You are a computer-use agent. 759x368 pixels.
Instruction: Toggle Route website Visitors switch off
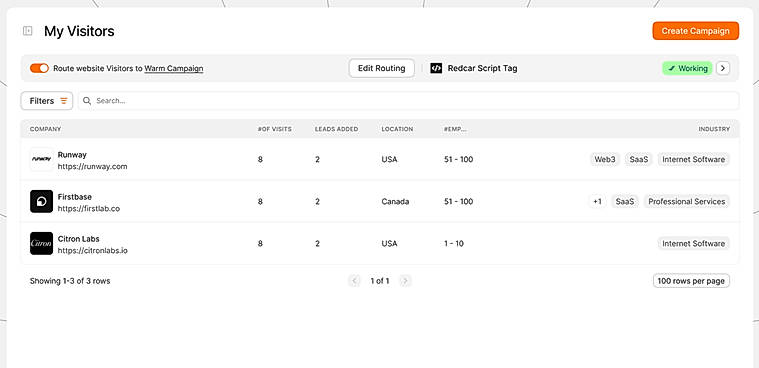coord(39,68)
